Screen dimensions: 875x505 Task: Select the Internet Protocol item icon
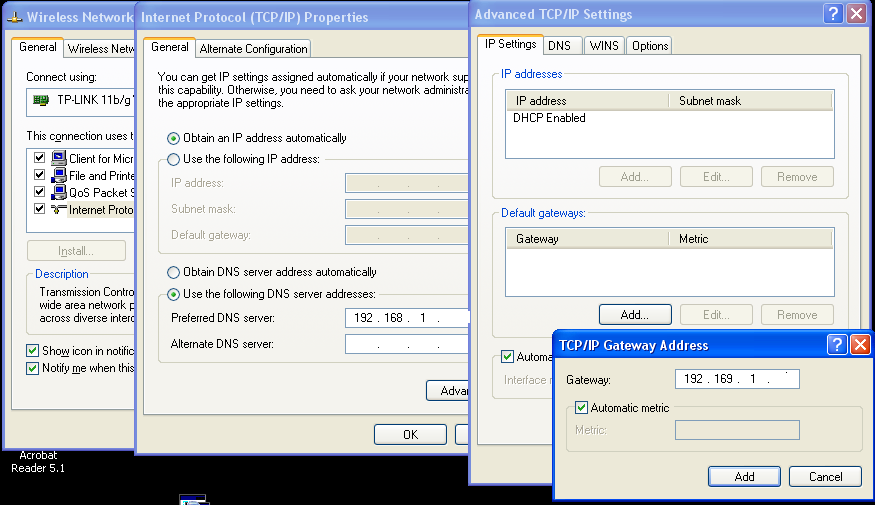click(59, 210)
